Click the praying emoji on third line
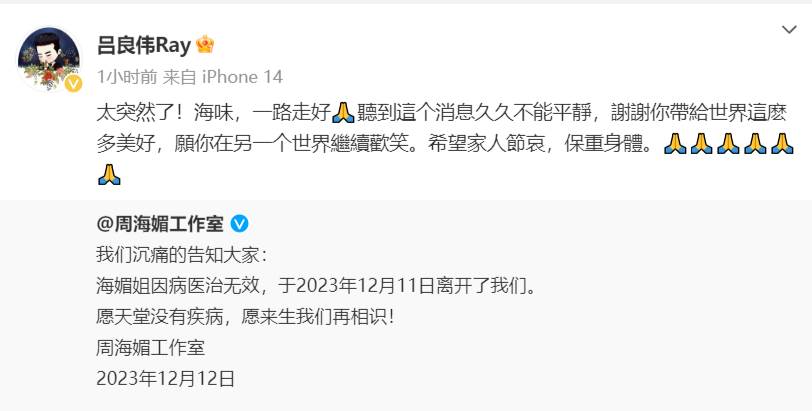This screenshot has height=411, width=812. click(109, 174)
